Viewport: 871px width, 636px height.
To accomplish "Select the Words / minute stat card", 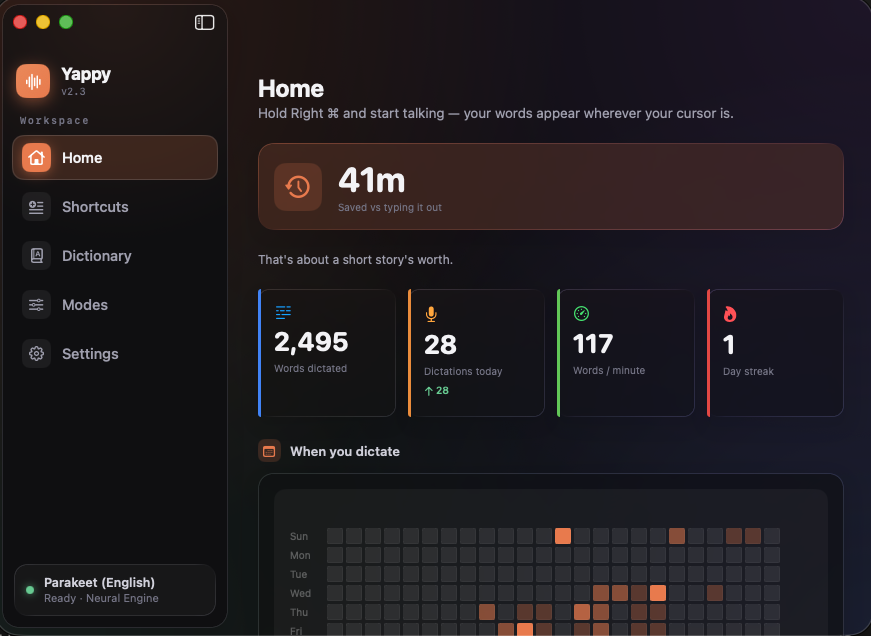I will (625, 353).
